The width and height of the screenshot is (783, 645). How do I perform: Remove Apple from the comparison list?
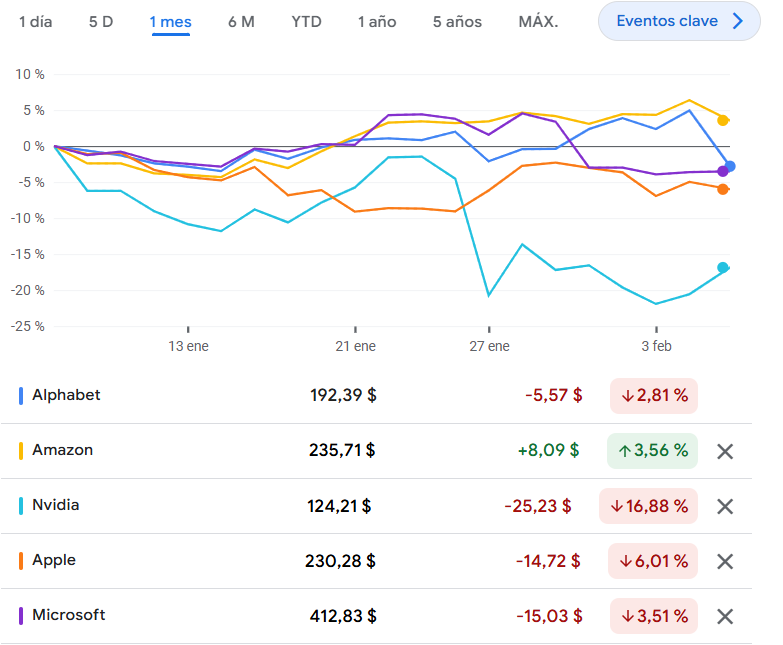(726, 561)
